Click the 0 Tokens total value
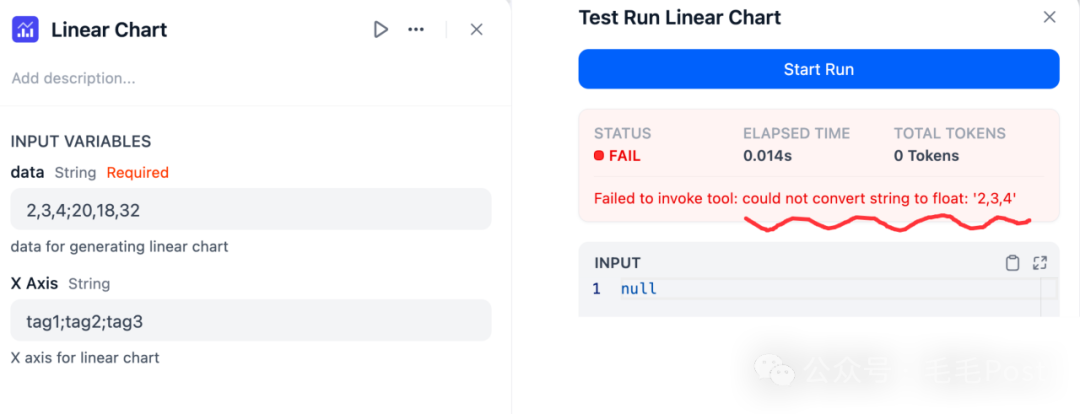The width and height of the screenshot is (1080, 414). (926, 156)
